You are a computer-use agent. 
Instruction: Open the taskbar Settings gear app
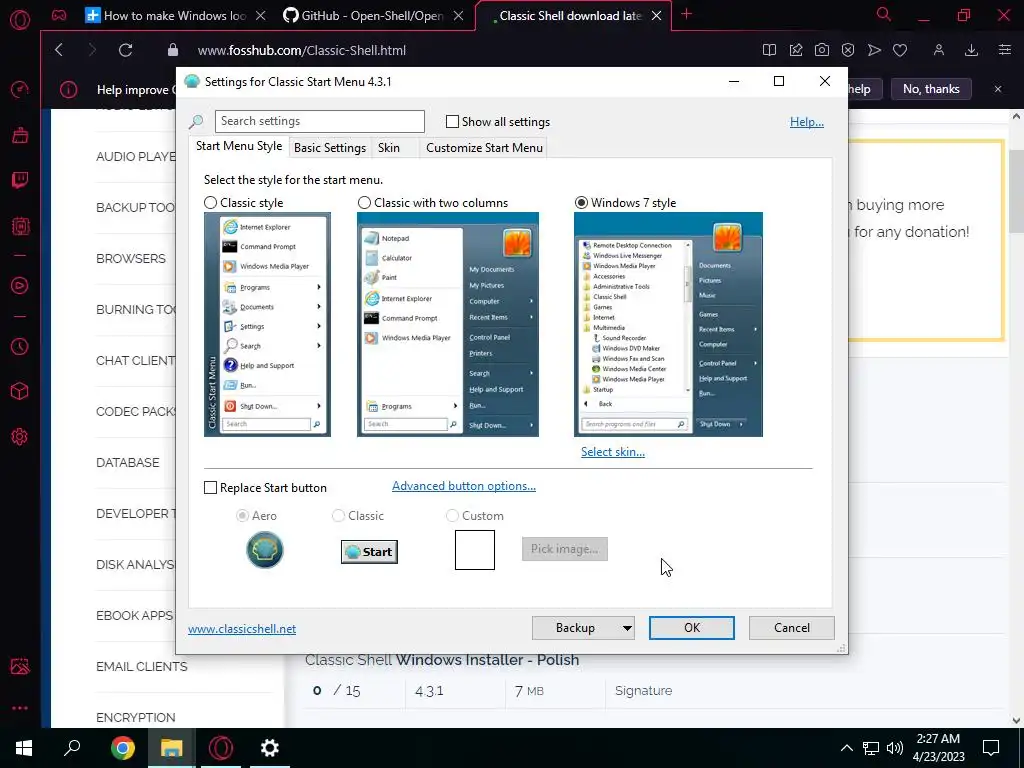point(270,748)
